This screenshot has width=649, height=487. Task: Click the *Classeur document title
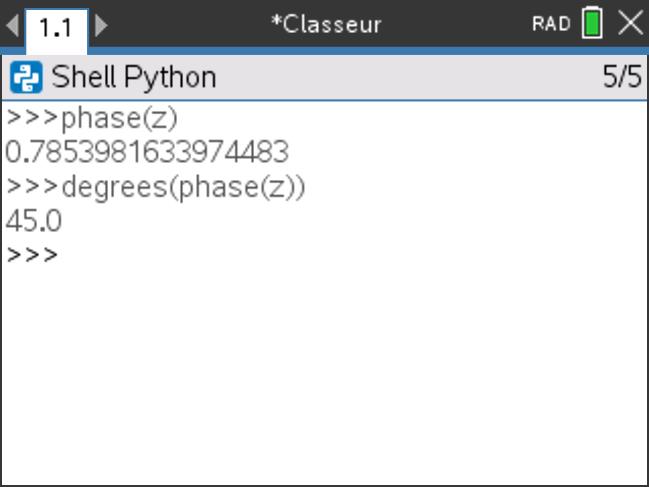tap(326, 24)
